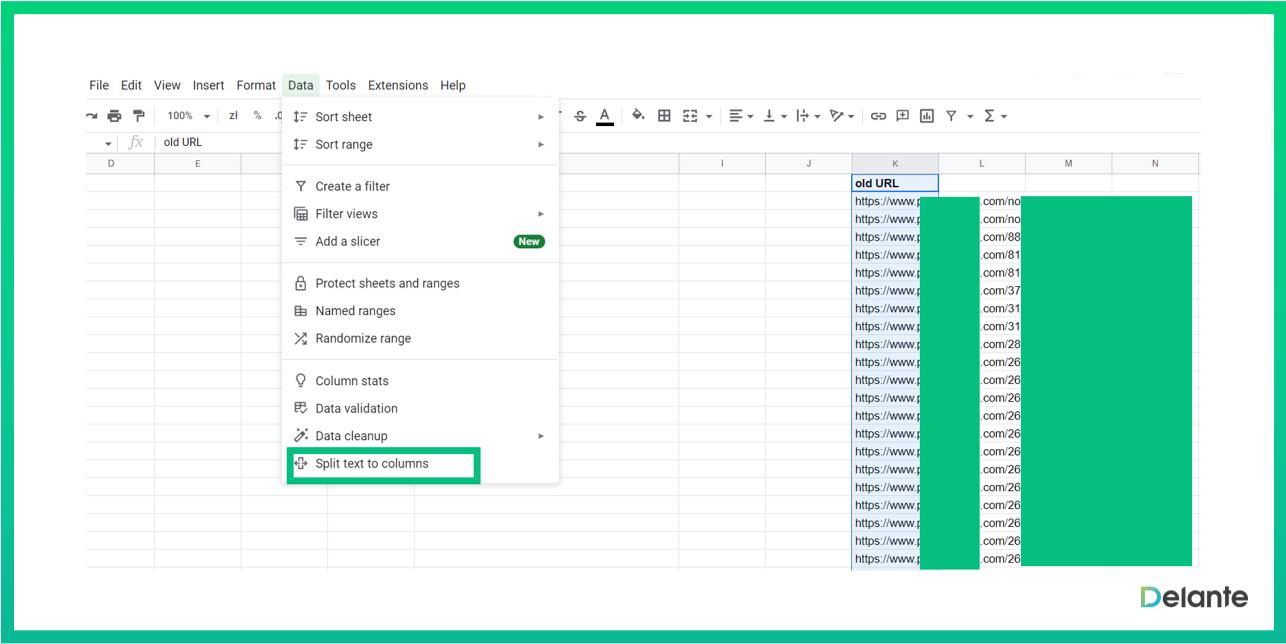Open the horizontal align dropdown
The height and width of the screenshot is (644, 1286).
tap(741, 116)
